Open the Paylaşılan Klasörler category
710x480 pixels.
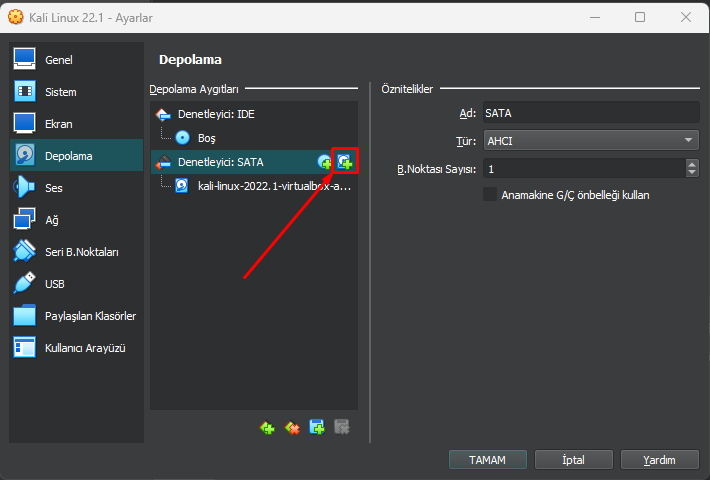pos(77,316)
